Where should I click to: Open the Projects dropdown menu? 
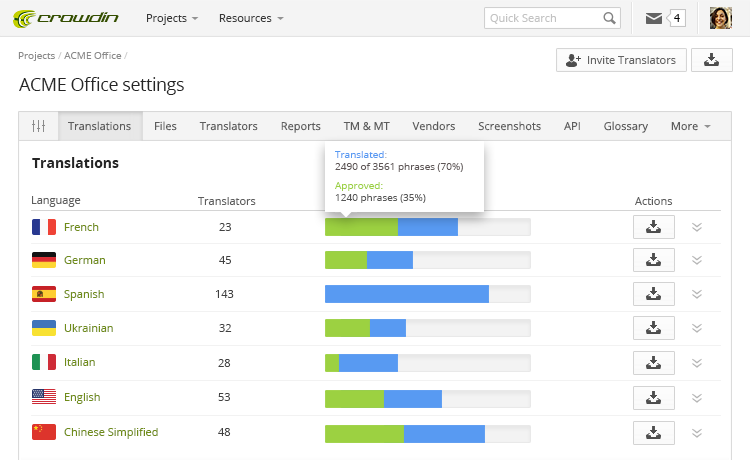click(172, 18)
